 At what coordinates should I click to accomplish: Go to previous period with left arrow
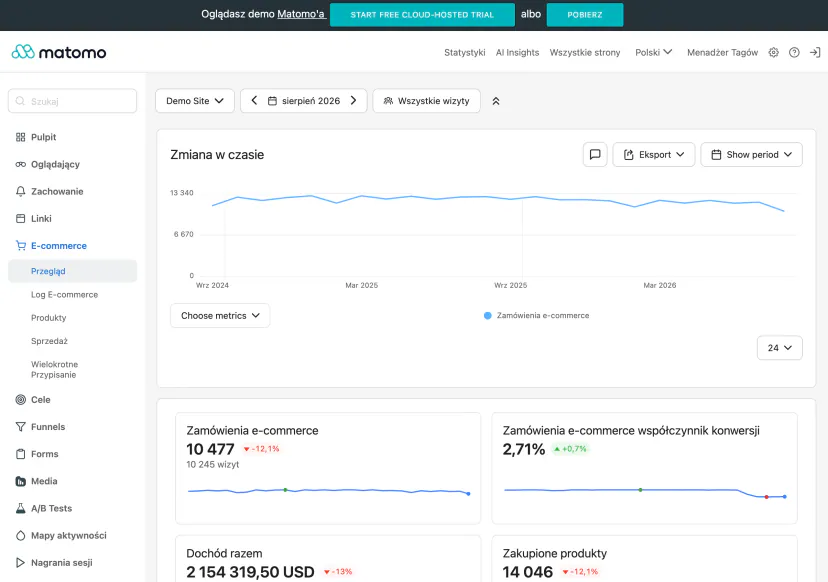click(254, 100)
